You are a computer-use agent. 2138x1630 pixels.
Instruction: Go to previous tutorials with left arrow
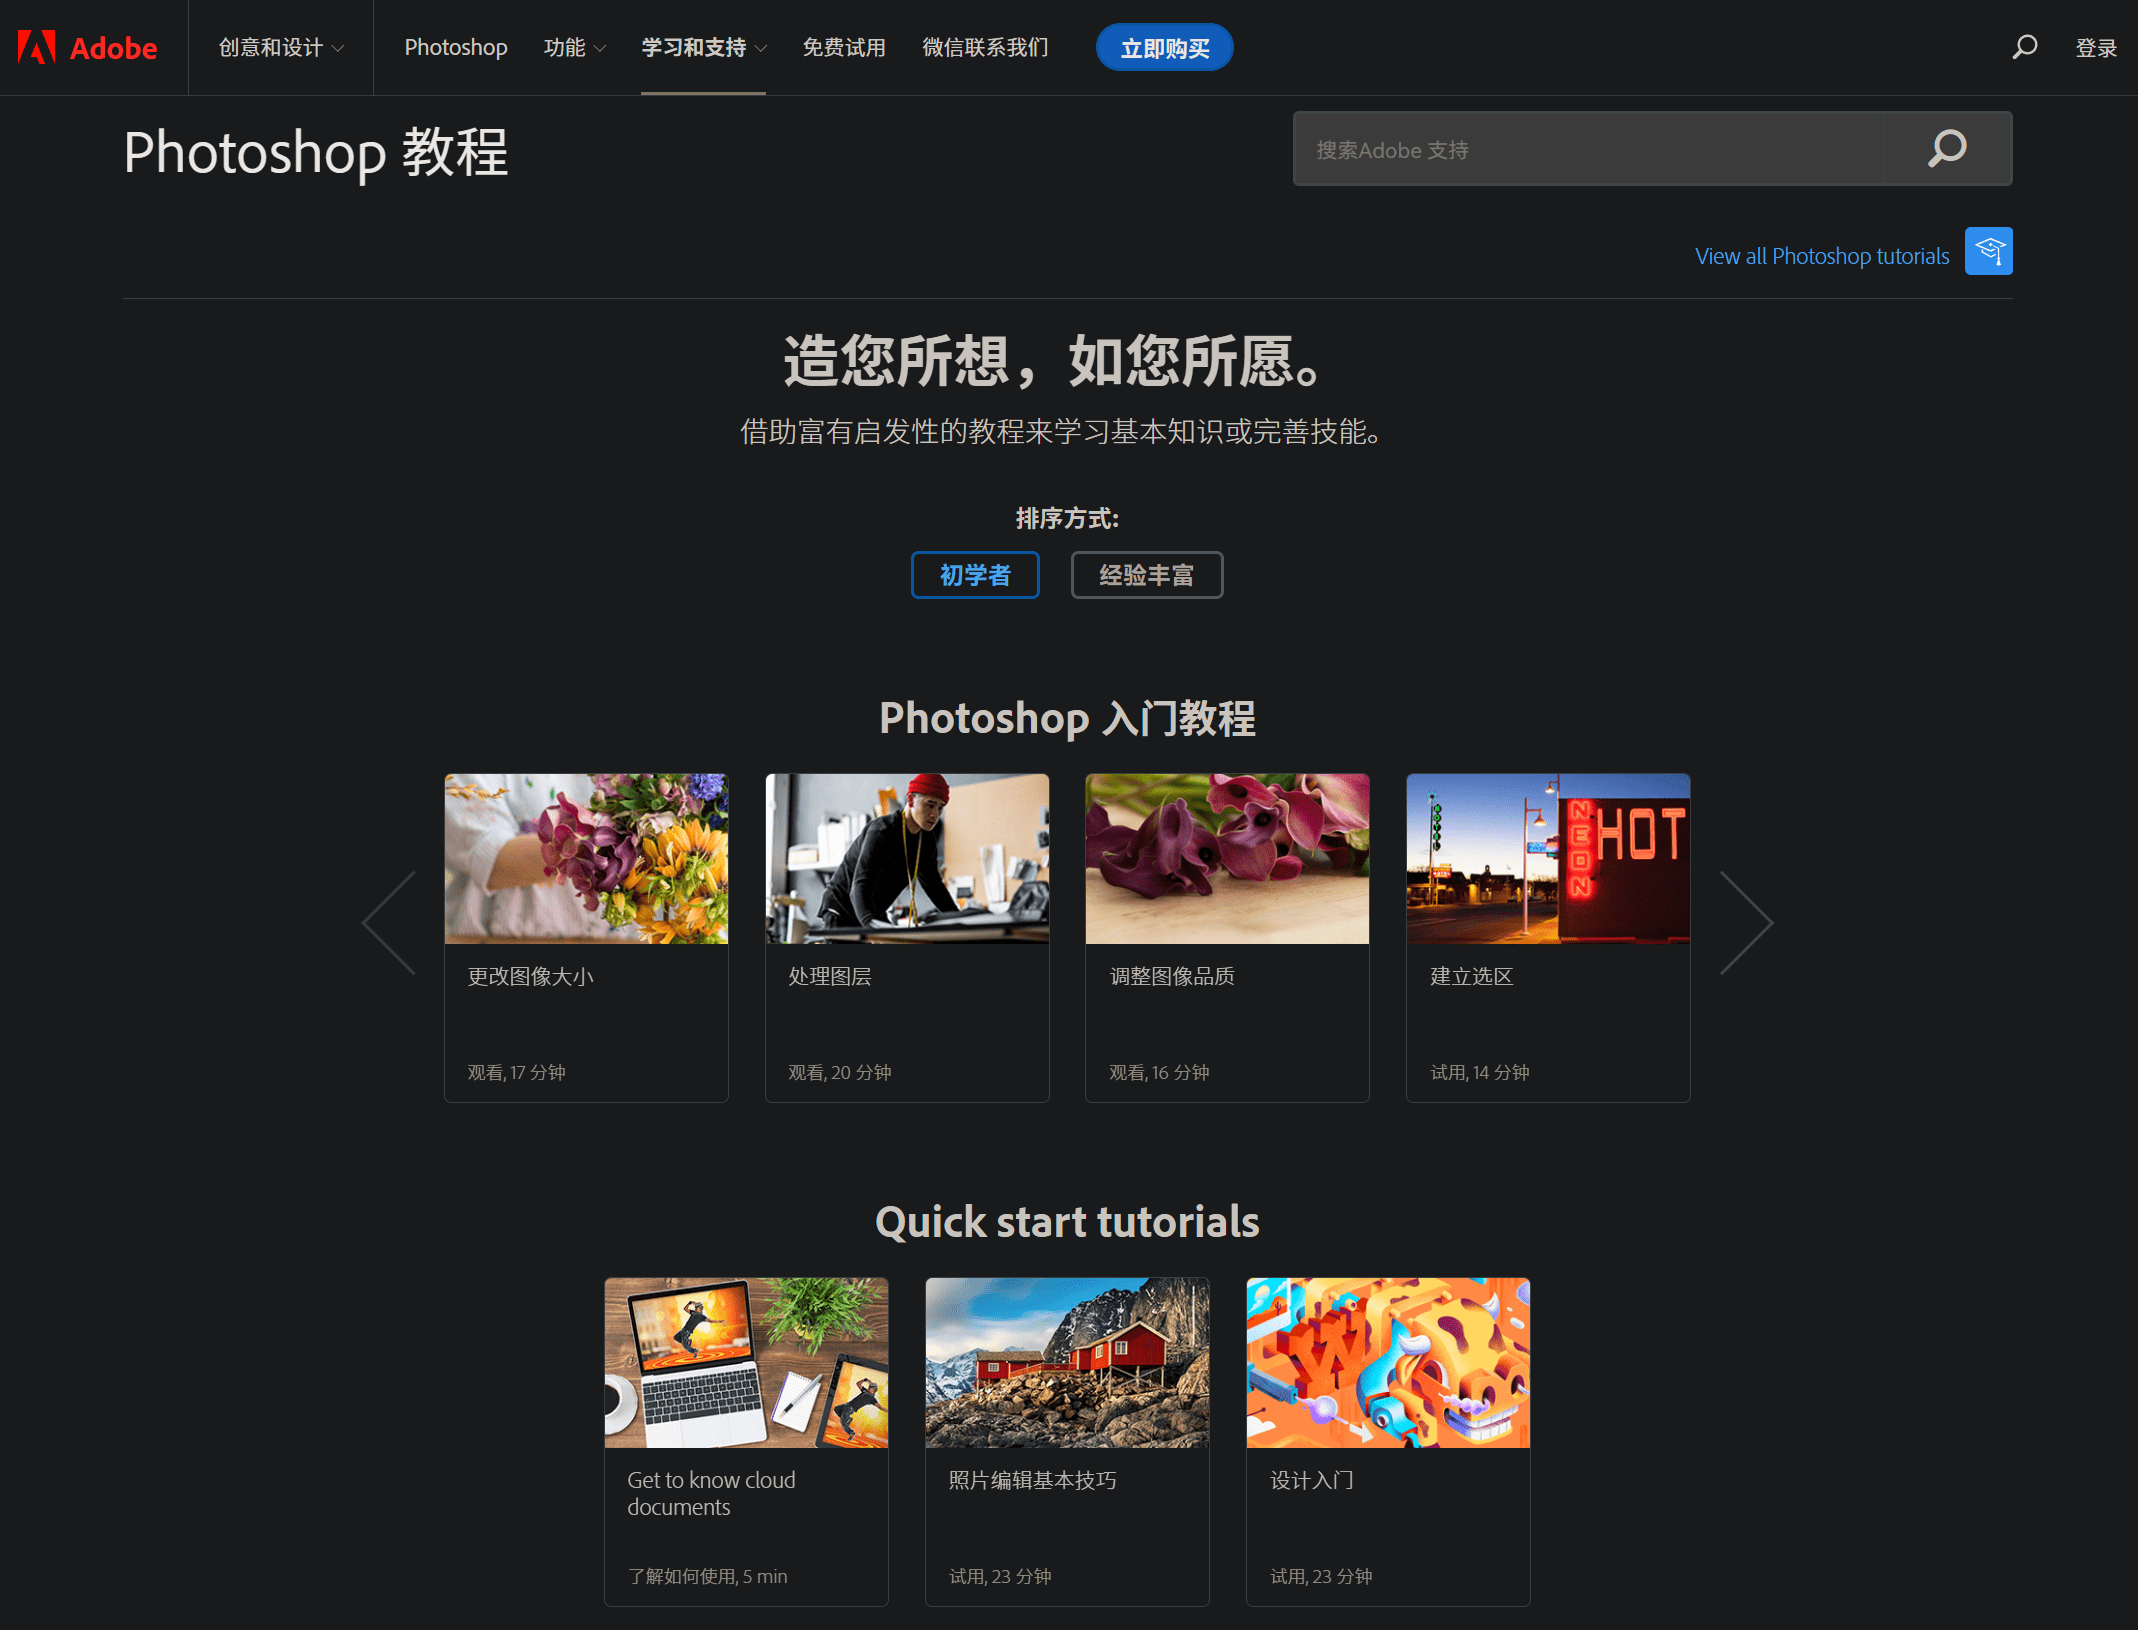pyautogui.click(x=389, y=922)
